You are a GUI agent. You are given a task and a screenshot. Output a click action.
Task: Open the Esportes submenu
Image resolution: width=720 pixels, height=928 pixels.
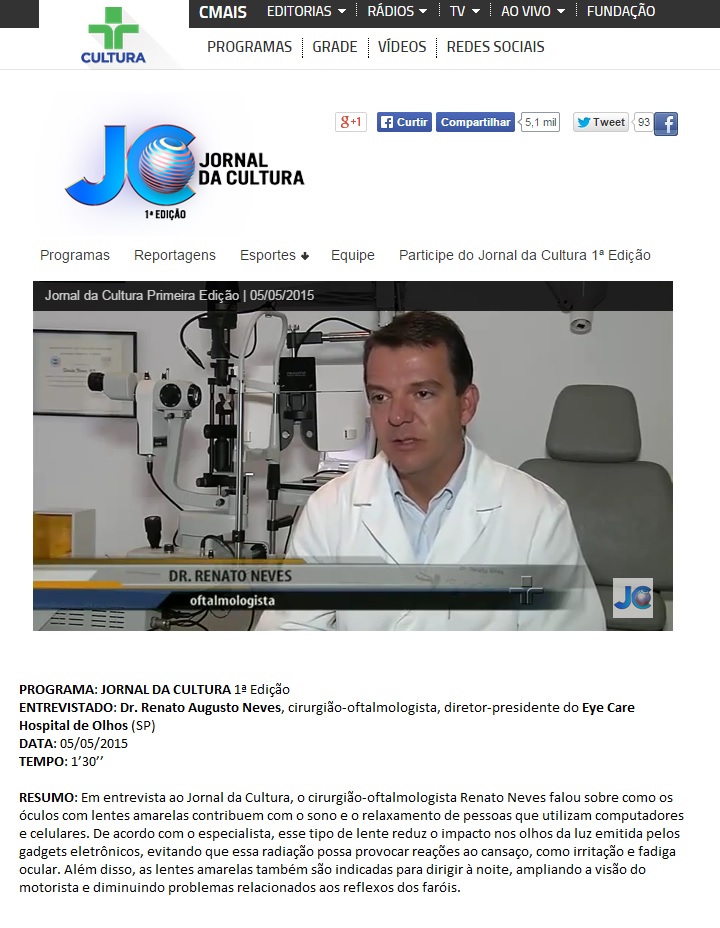pyautogui.click(x=274, y=255)
